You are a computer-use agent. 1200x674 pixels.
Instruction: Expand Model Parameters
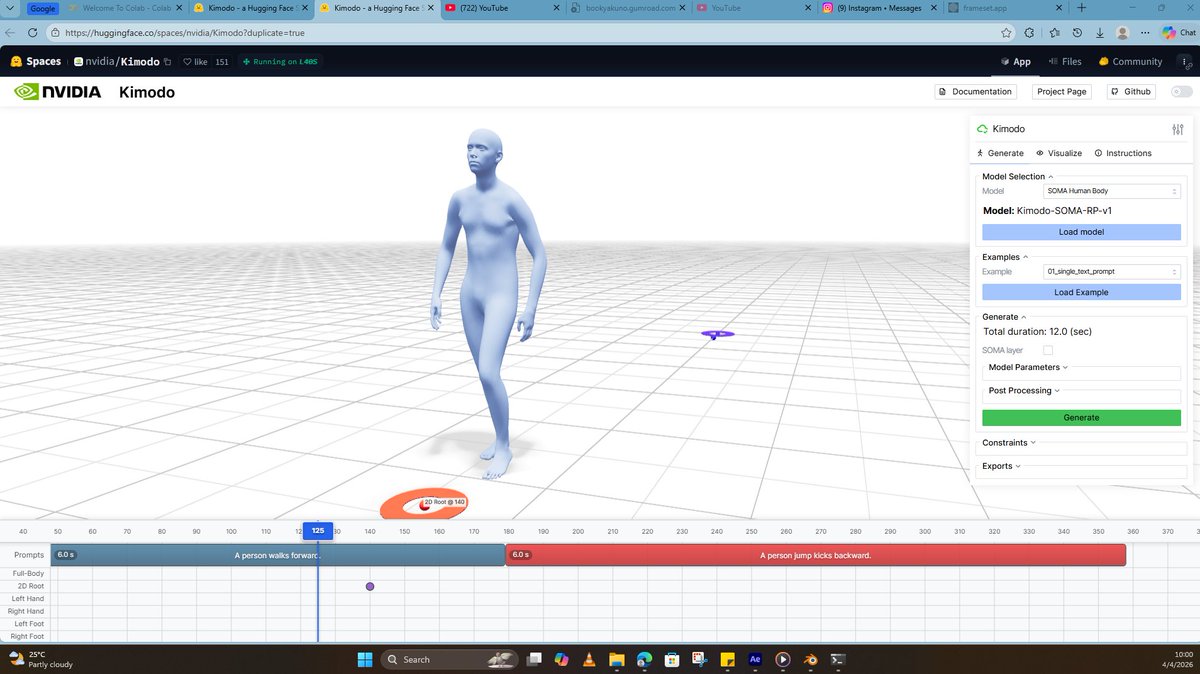click(1028, 367)
